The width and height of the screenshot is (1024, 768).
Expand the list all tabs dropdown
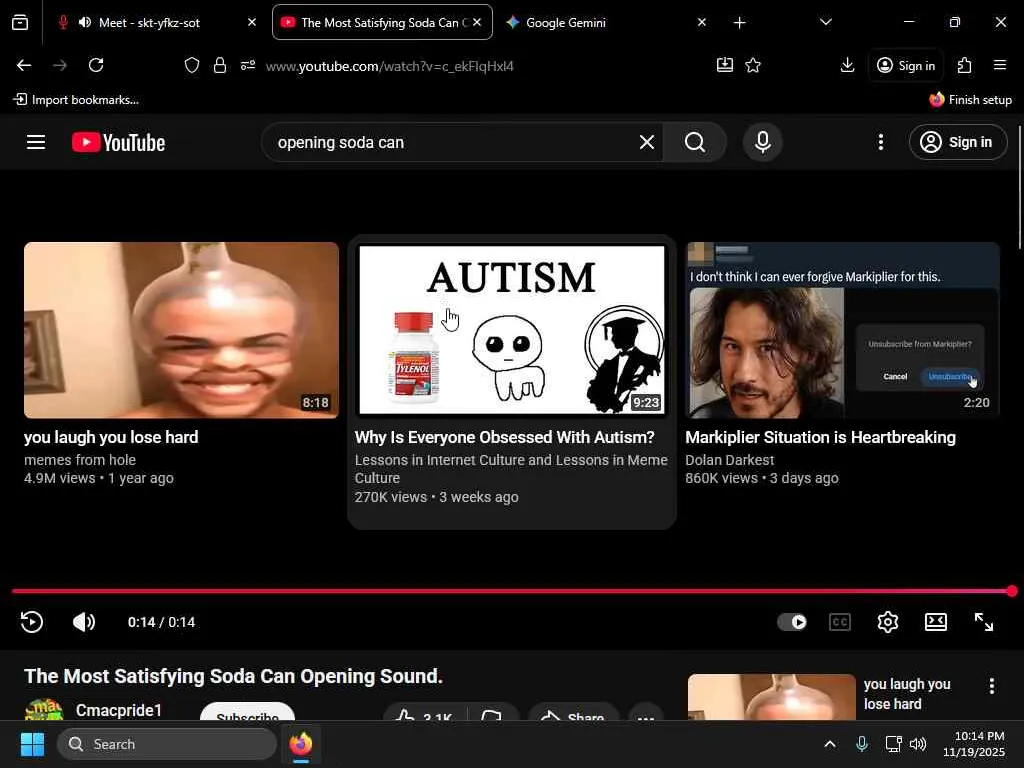point(825,23)
